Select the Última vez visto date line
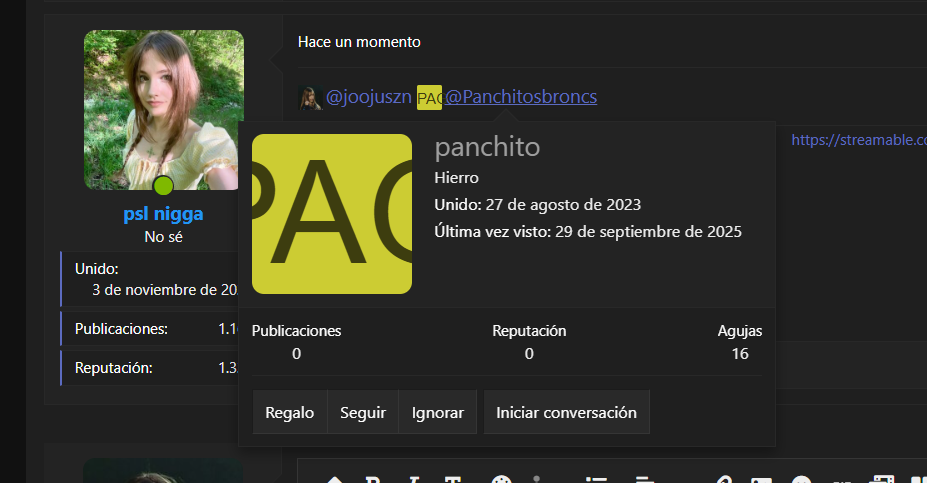 (588, 232)
